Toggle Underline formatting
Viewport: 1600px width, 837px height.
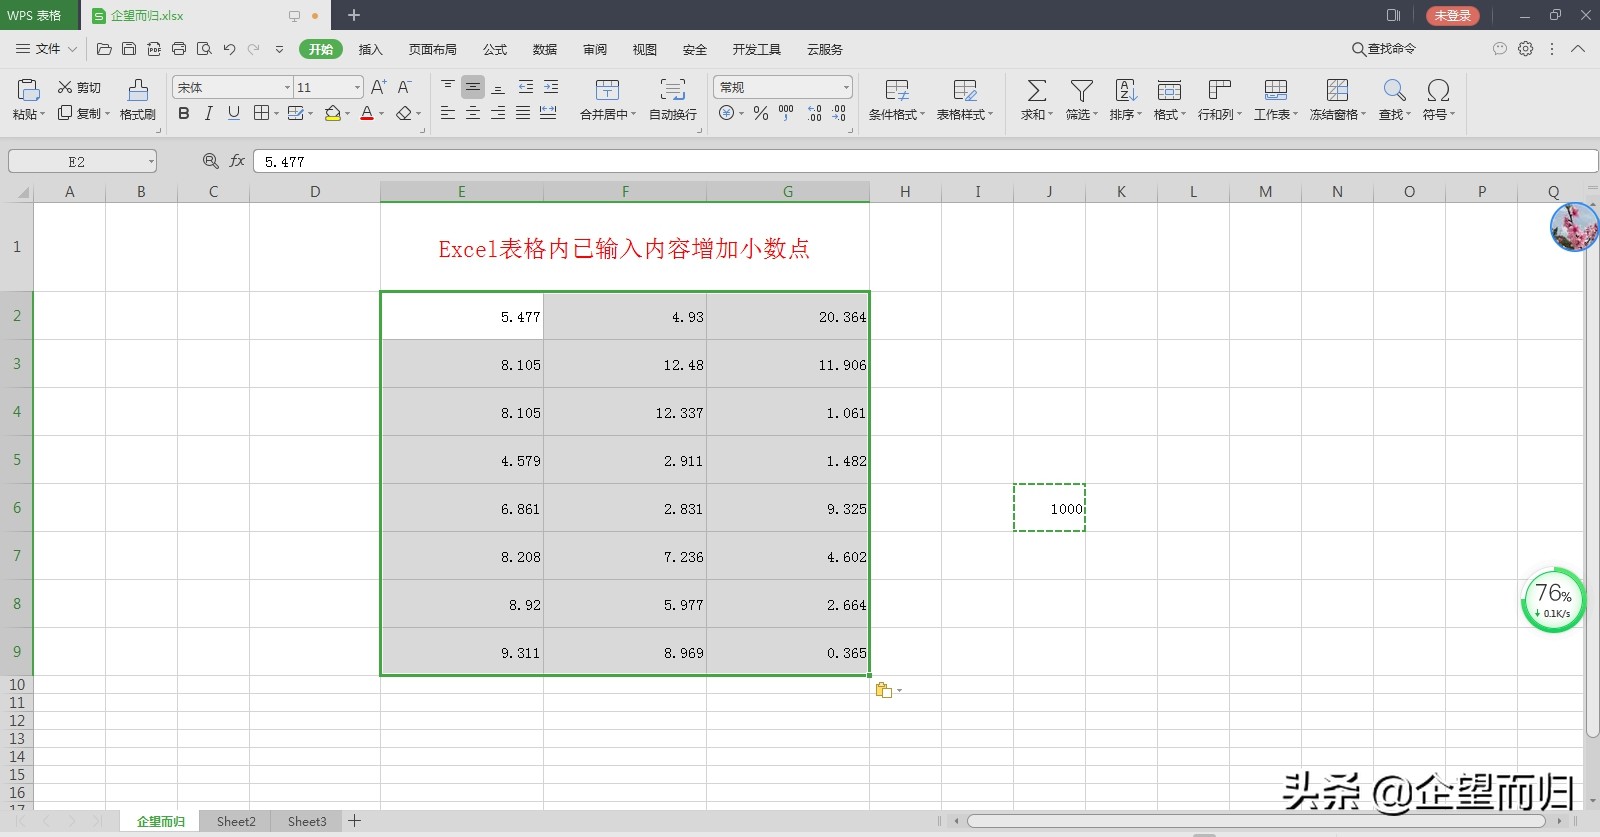pos(234,113)
